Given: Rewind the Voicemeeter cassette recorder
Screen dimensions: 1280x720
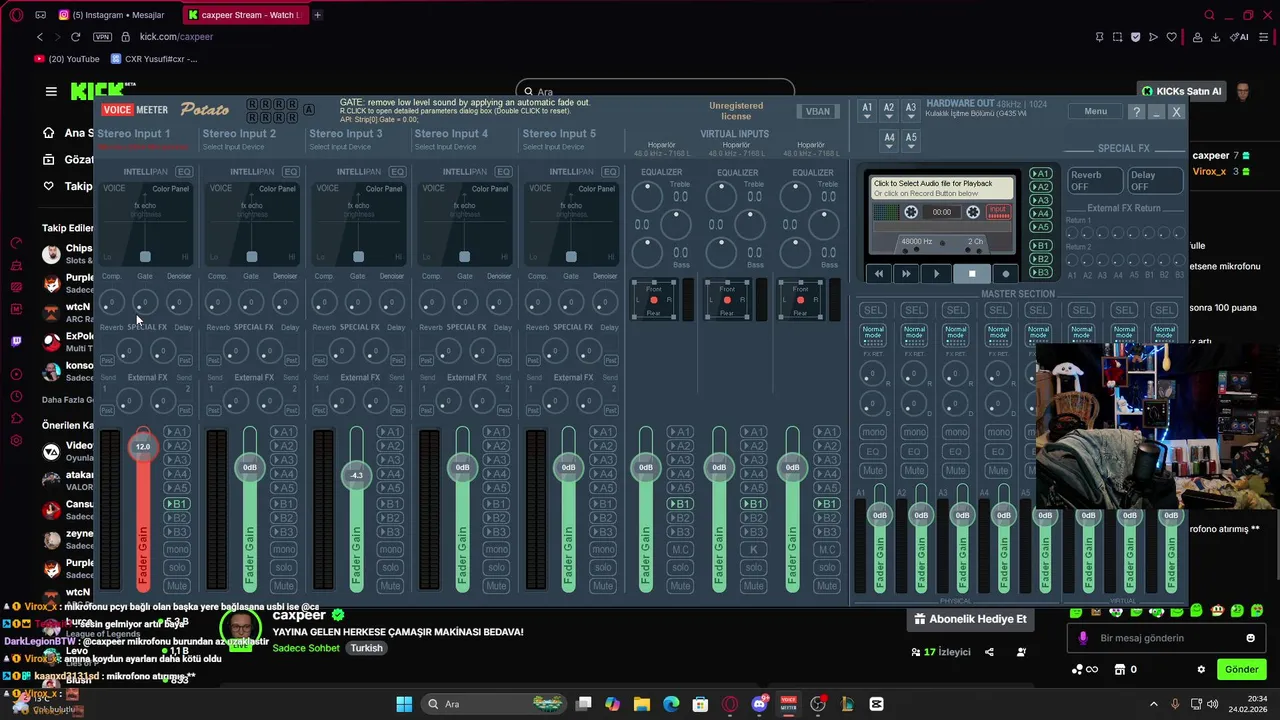Looking at the screenshot, I should pos(879,273).
